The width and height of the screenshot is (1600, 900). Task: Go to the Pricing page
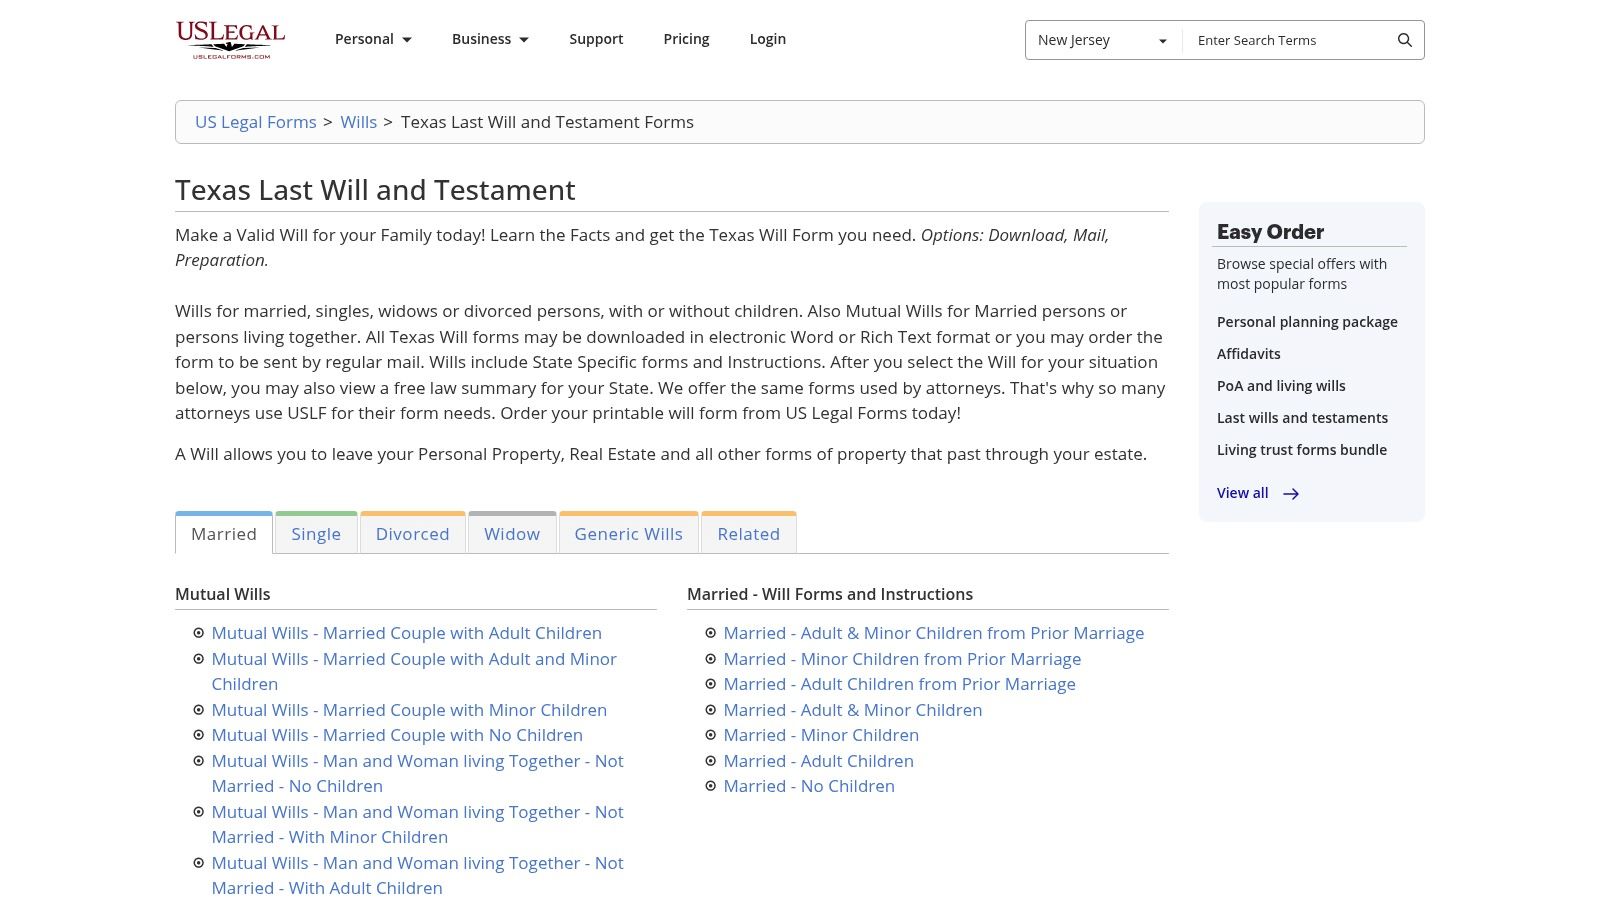click(x=686, y=39)
